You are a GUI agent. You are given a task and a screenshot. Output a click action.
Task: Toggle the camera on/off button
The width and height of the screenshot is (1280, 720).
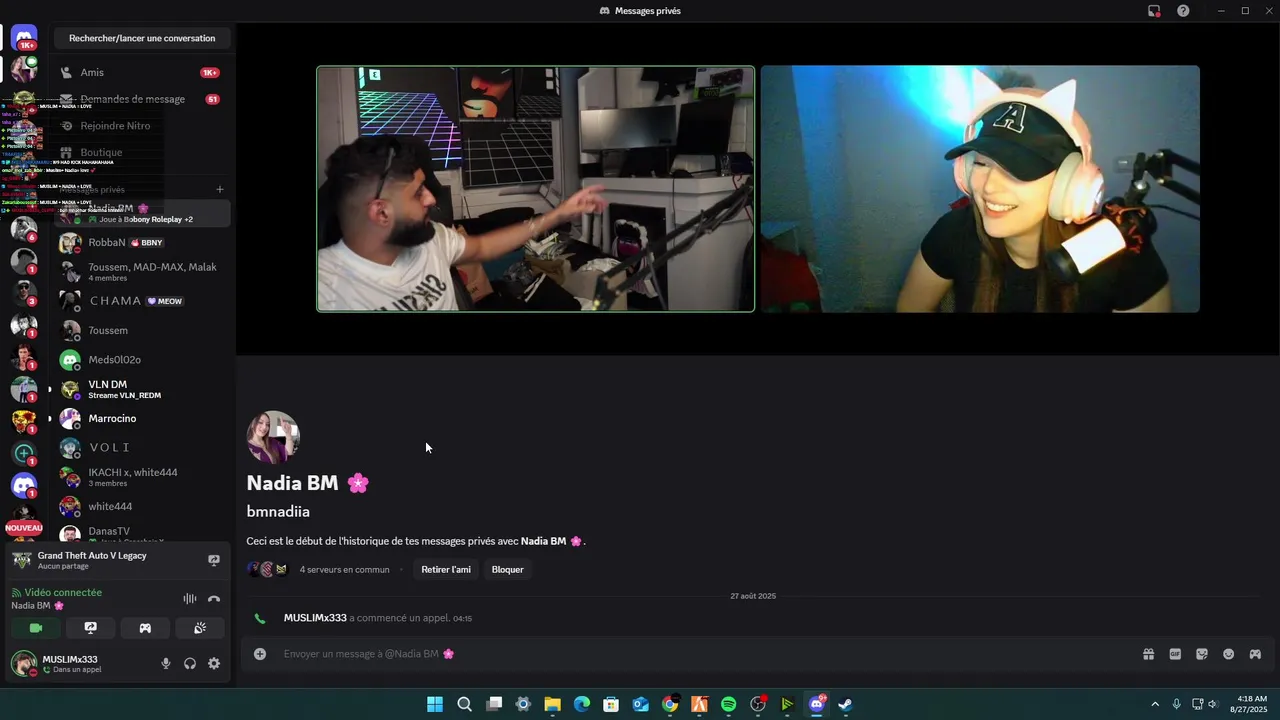pos(36,628)
